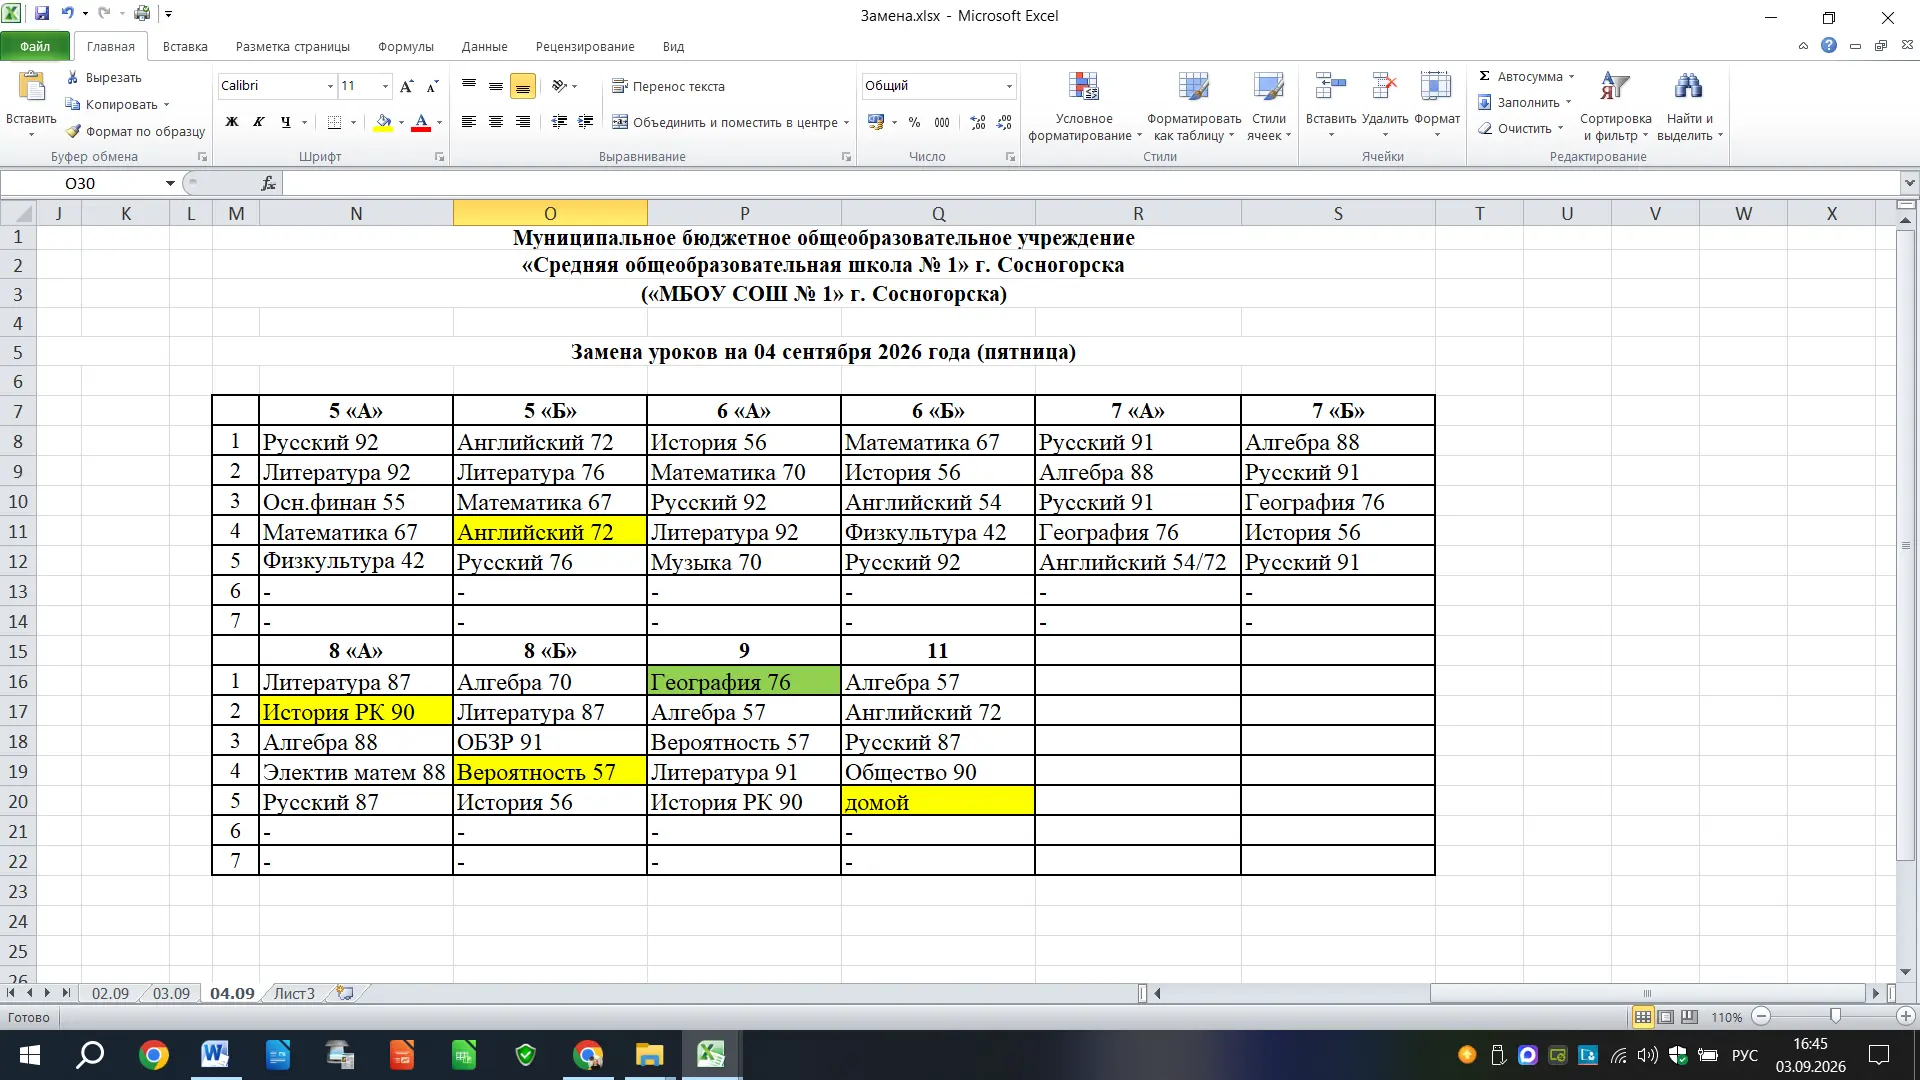Open the Calibri font name dropdown

330,86
